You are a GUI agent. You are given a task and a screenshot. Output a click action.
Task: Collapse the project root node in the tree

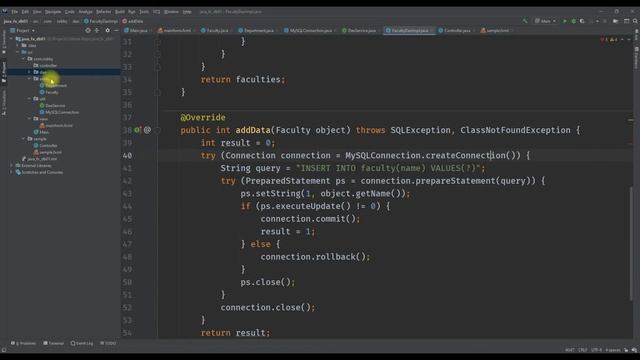pos(11,39)
